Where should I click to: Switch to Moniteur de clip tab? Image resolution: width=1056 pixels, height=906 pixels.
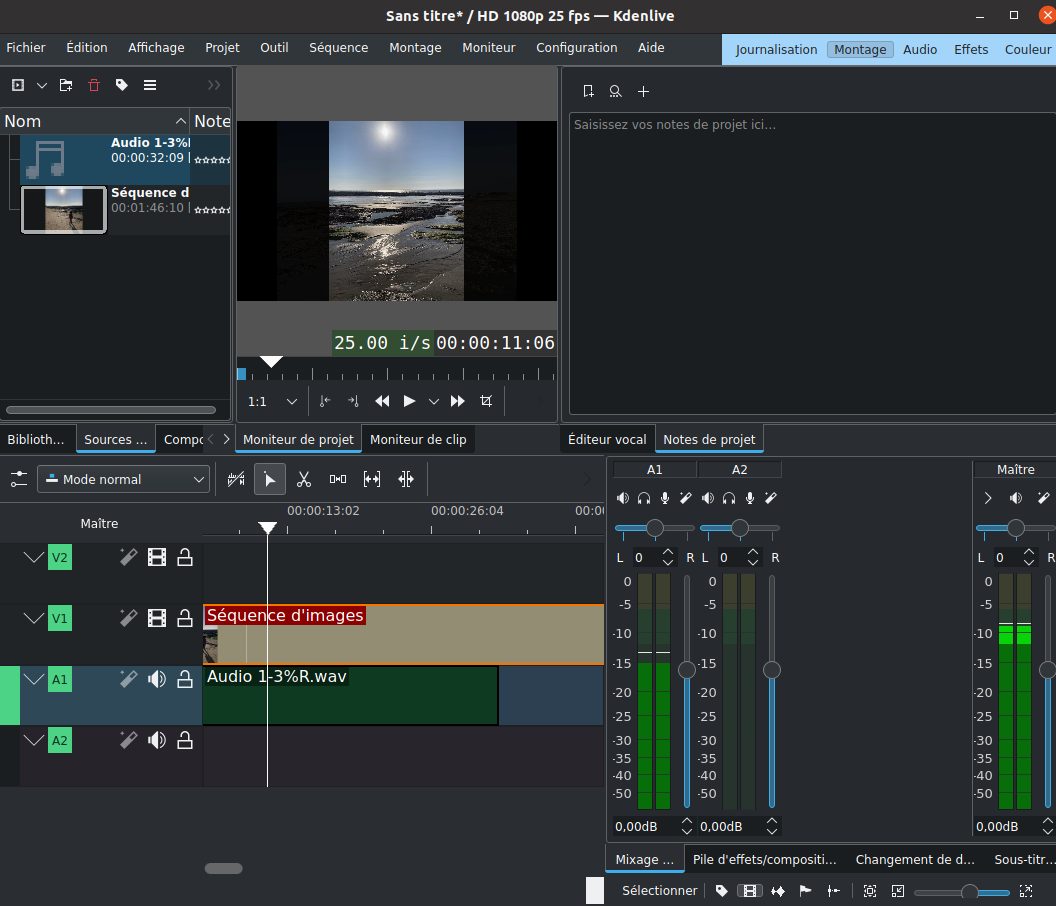click(x=418, y=439)
